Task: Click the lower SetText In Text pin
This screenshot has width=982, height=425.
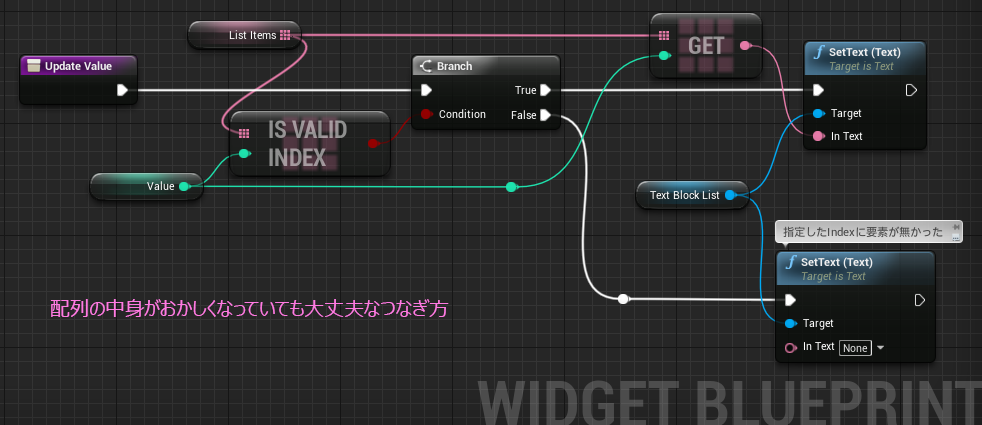Action: [x=790, y=347]
